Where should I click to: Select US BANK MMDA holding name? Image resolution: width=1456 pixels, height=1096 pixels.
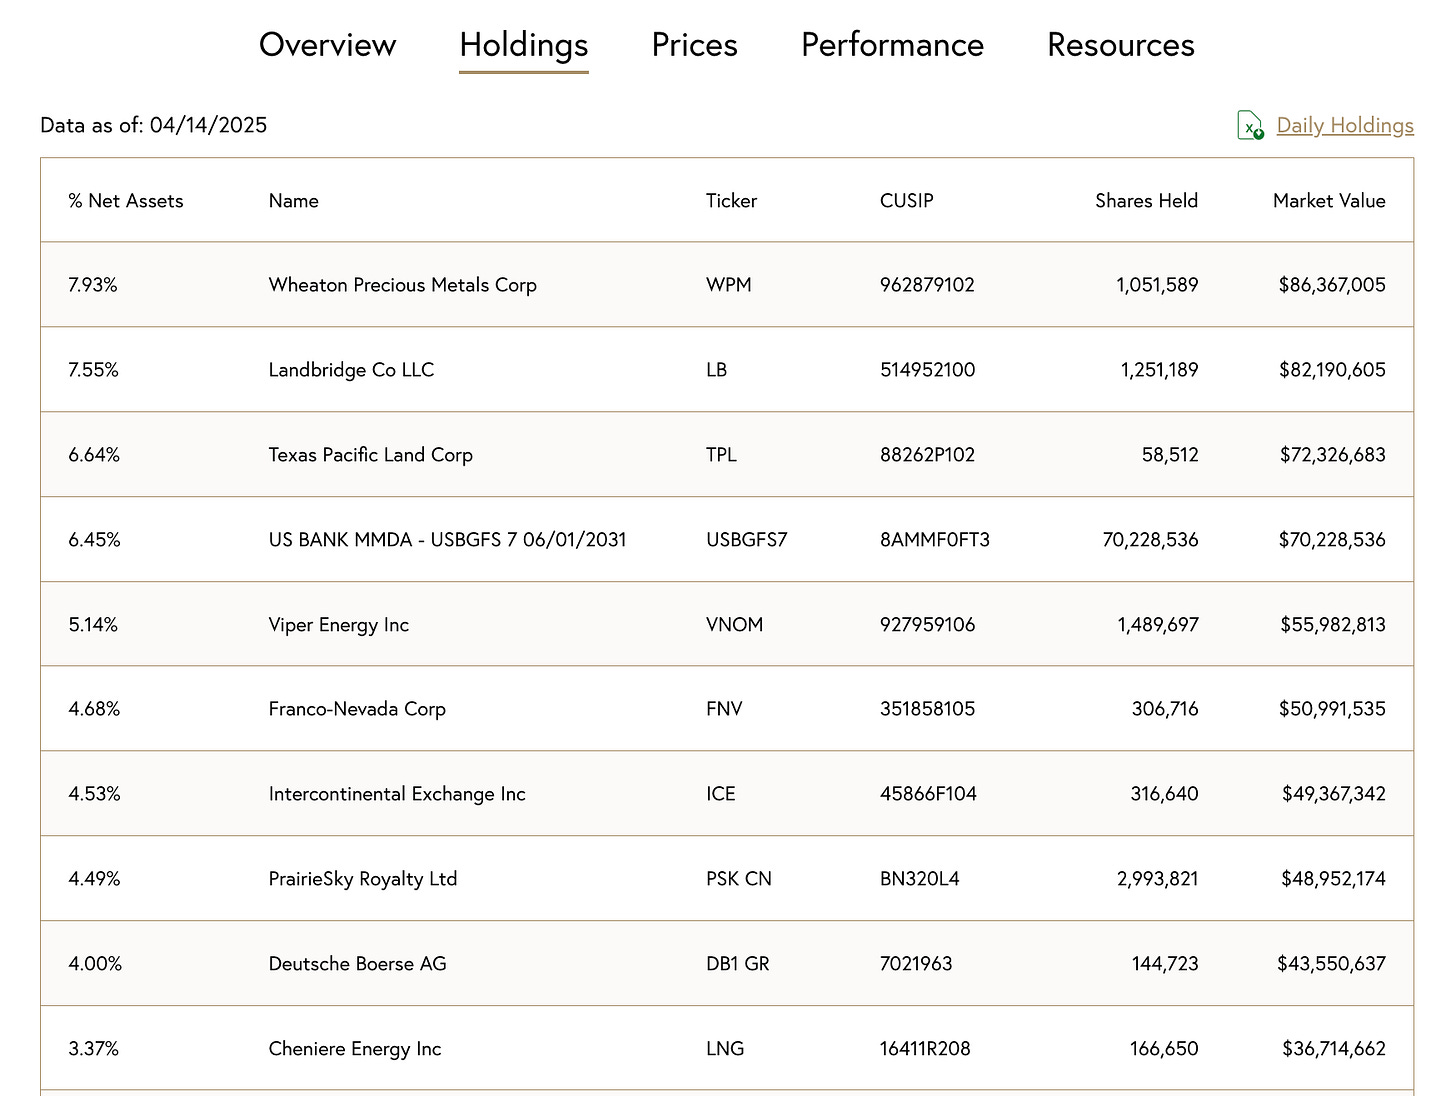coord(447,540)
